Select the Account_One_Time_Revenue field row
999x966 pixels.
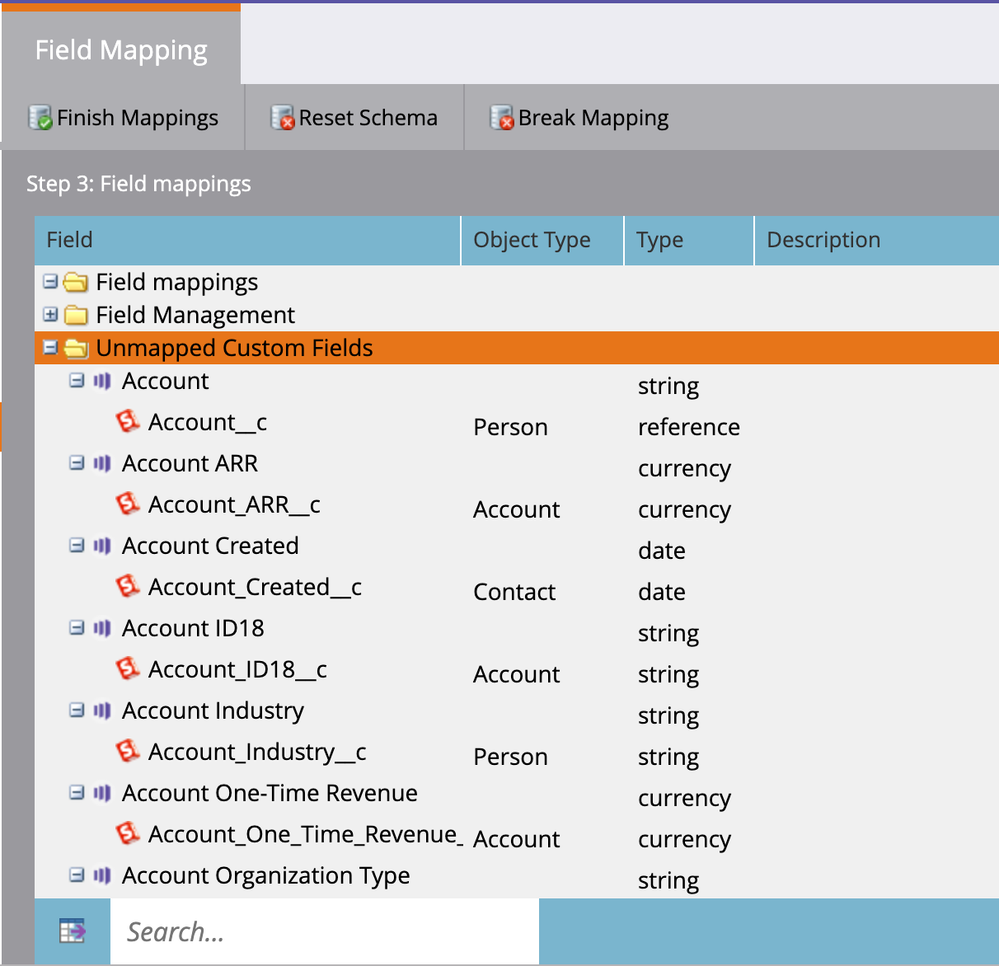click(304, 834)
